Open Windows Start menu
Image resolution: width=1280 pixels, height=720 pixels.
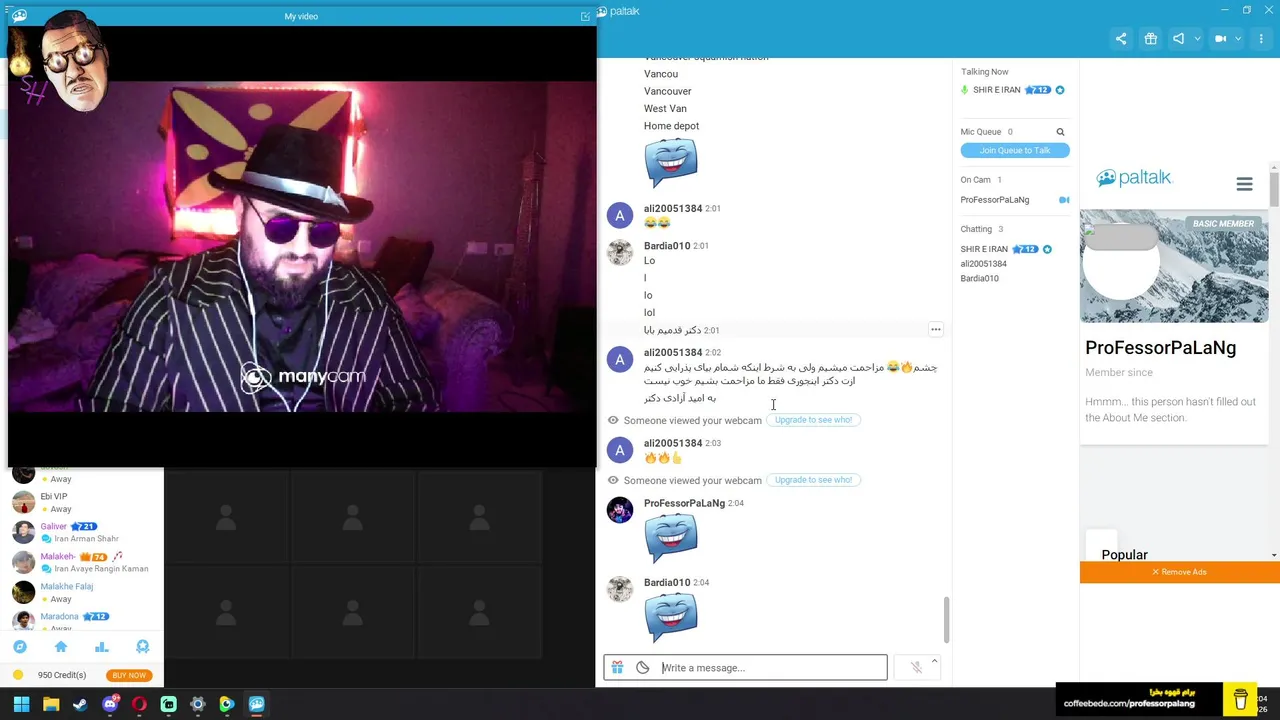pyautogui.click(x=21, y=704)
